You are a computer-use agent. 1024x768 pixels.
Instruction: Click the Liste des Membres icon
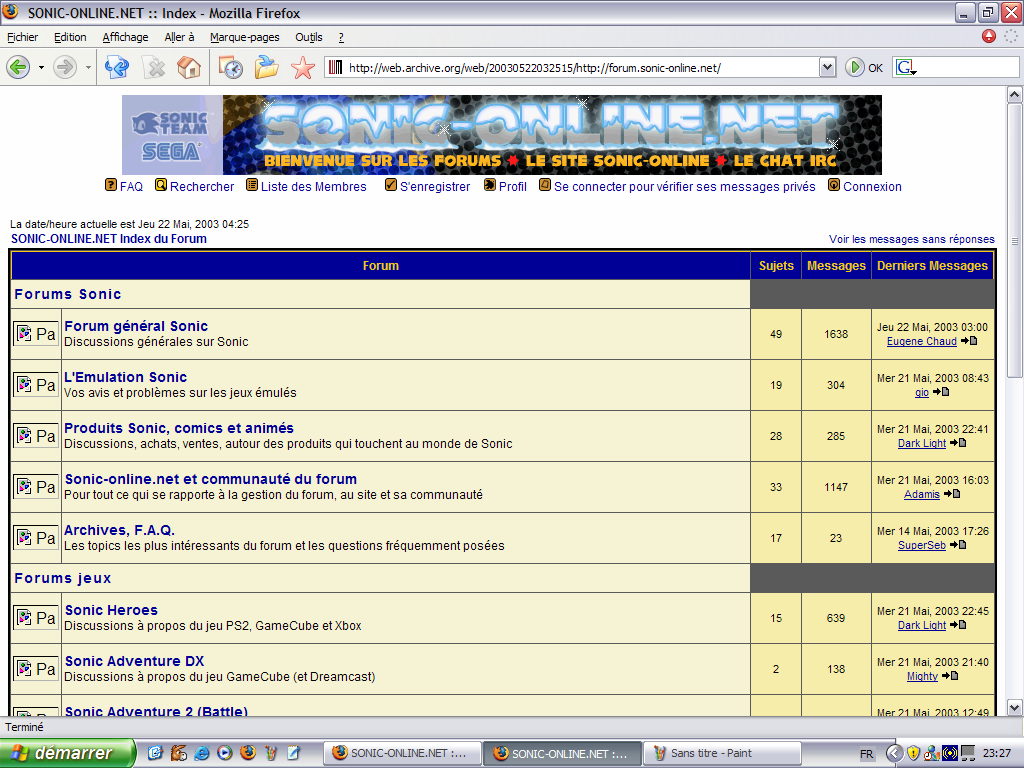pos(252,185)
